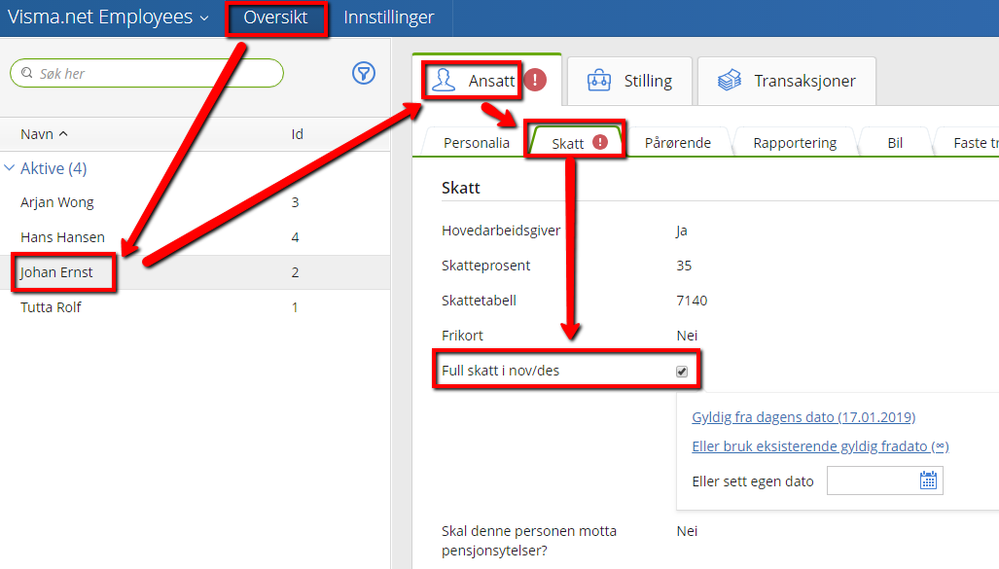This screenshot has height=569, width=999.
Task: Switch to the Transaksjoner tab
Action: (787, 81)
